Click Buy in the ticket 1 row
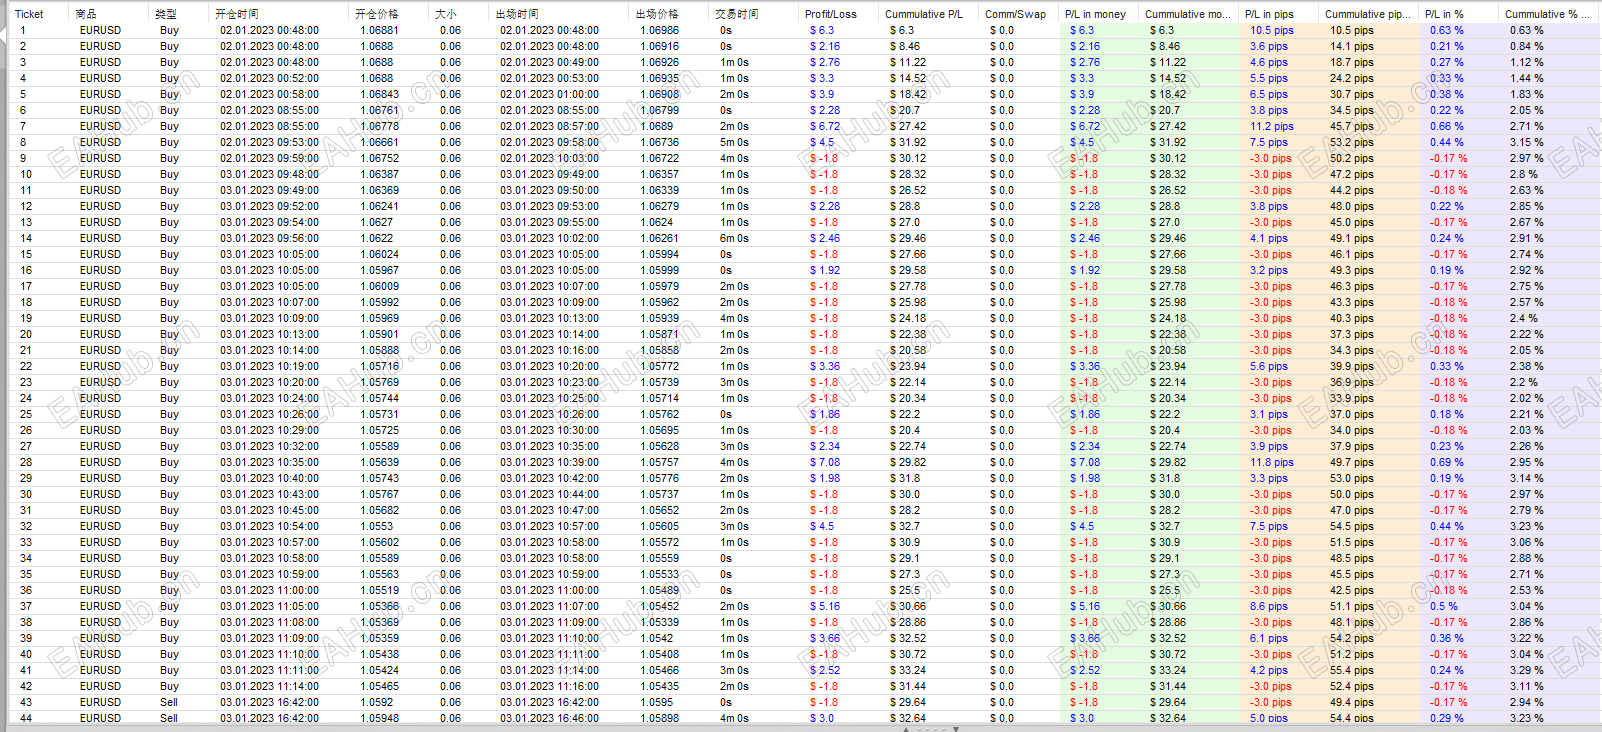Viewport: 1602px width, 732px height. [x=169, y=30]
